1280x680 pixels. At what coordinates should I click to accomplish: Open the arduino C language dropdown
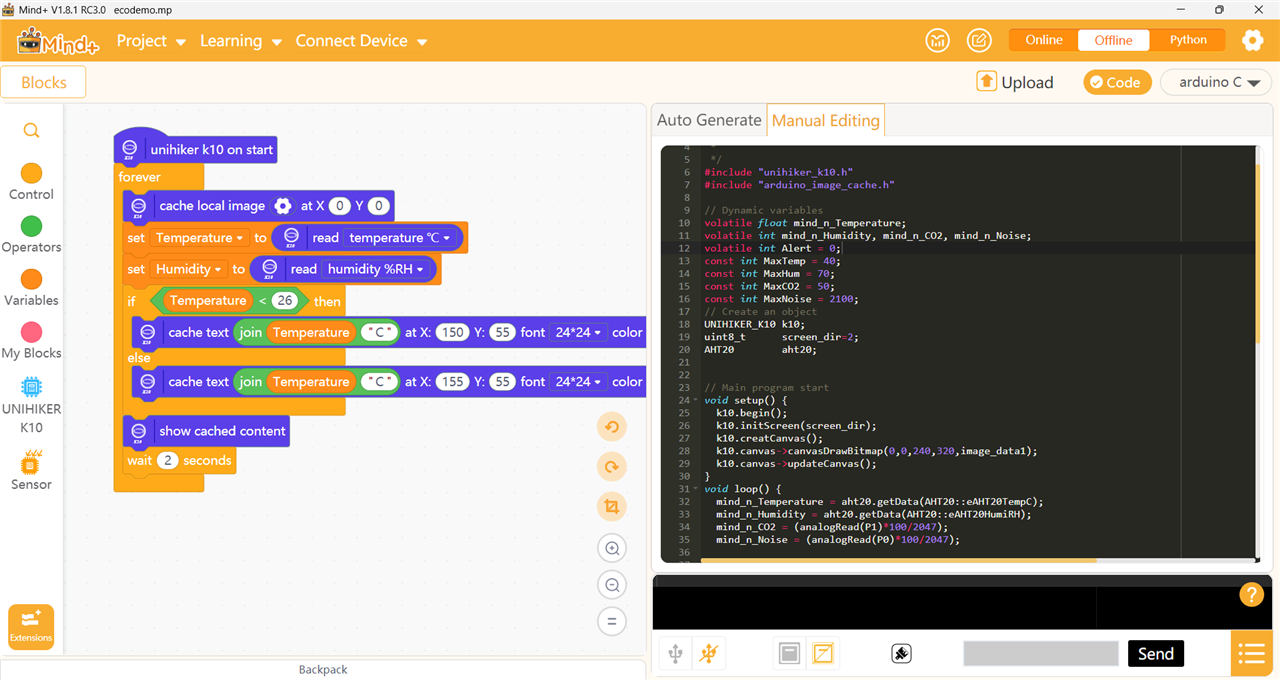1216,83
